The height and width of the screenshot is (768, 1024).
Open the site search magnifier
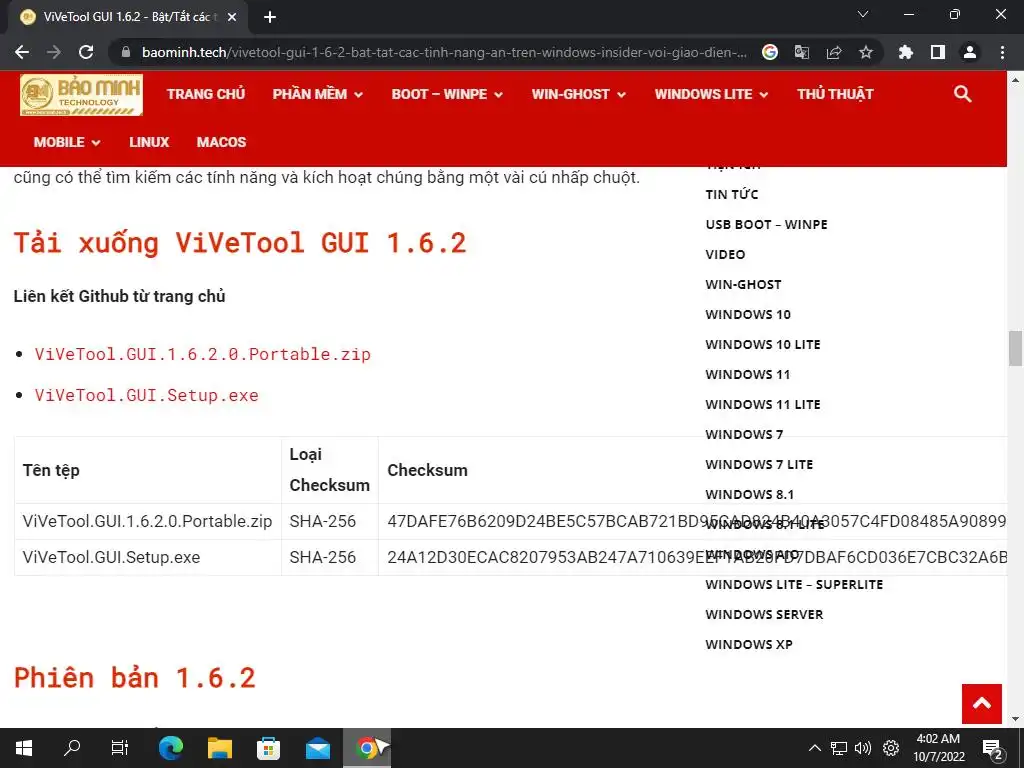(x=963, y=94)
